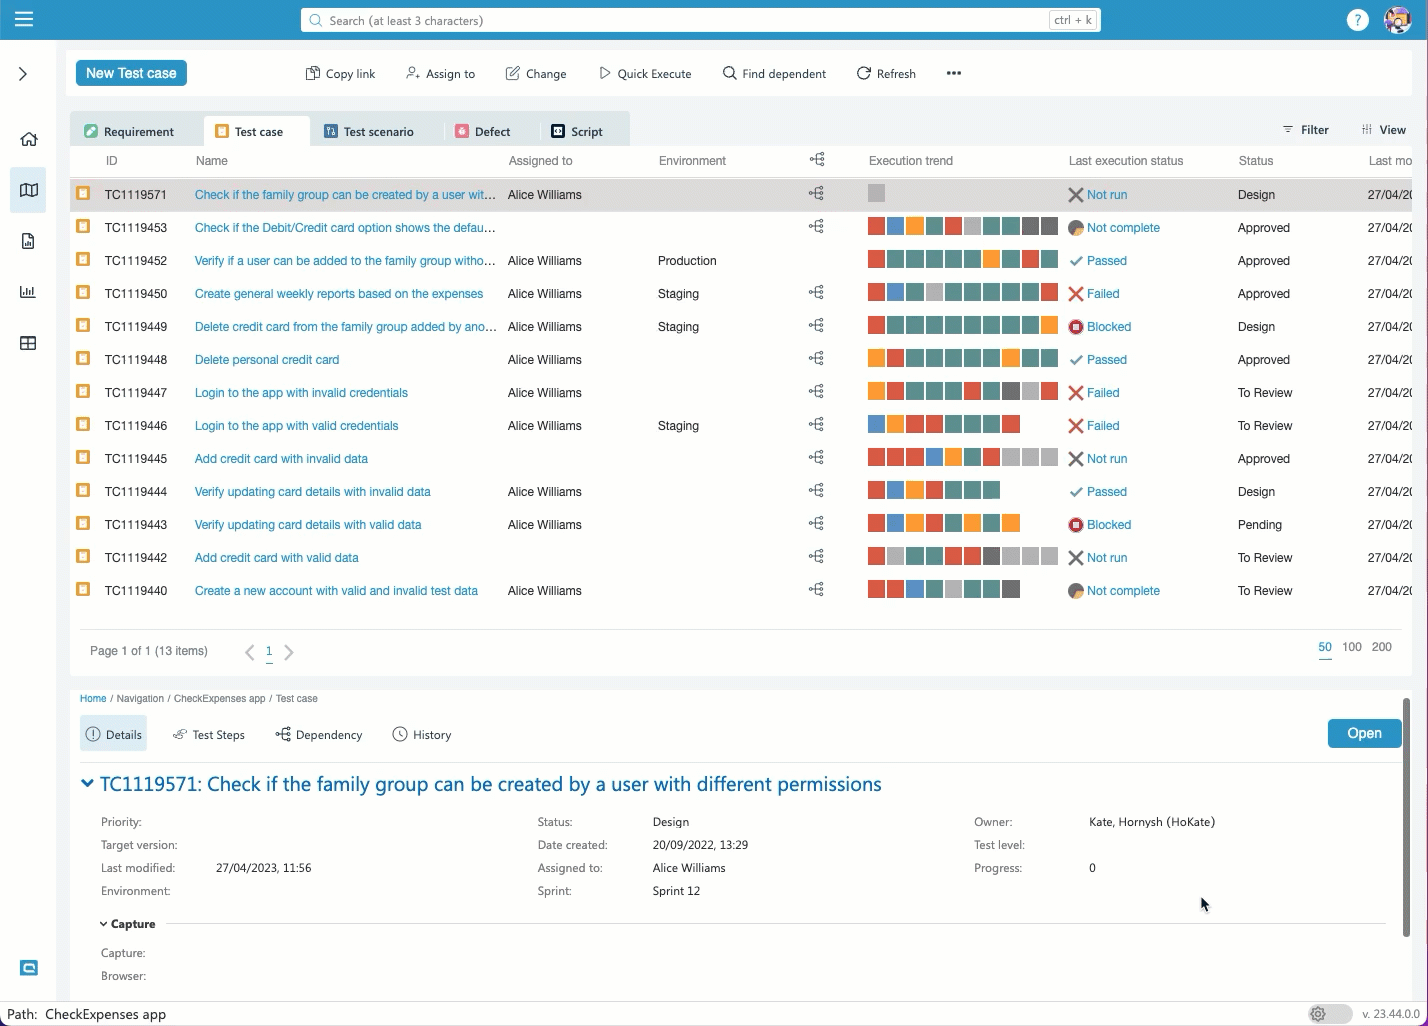This screenshot has width=1428, height=1026.
Task: Expand the left sidebar navigation arrow
Action: coord(23,74)
